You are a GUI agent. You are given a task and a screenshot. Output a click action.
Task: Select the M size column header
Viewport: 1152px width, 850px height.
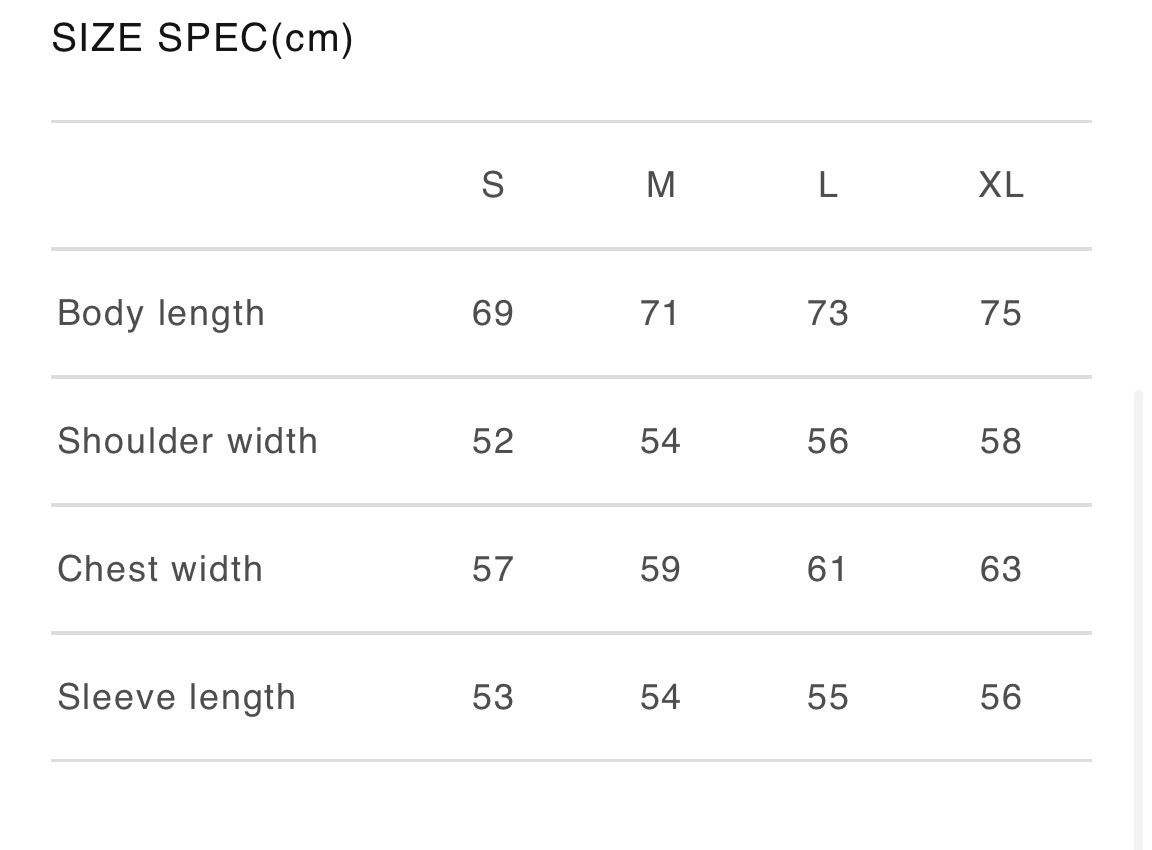point(661,185)
